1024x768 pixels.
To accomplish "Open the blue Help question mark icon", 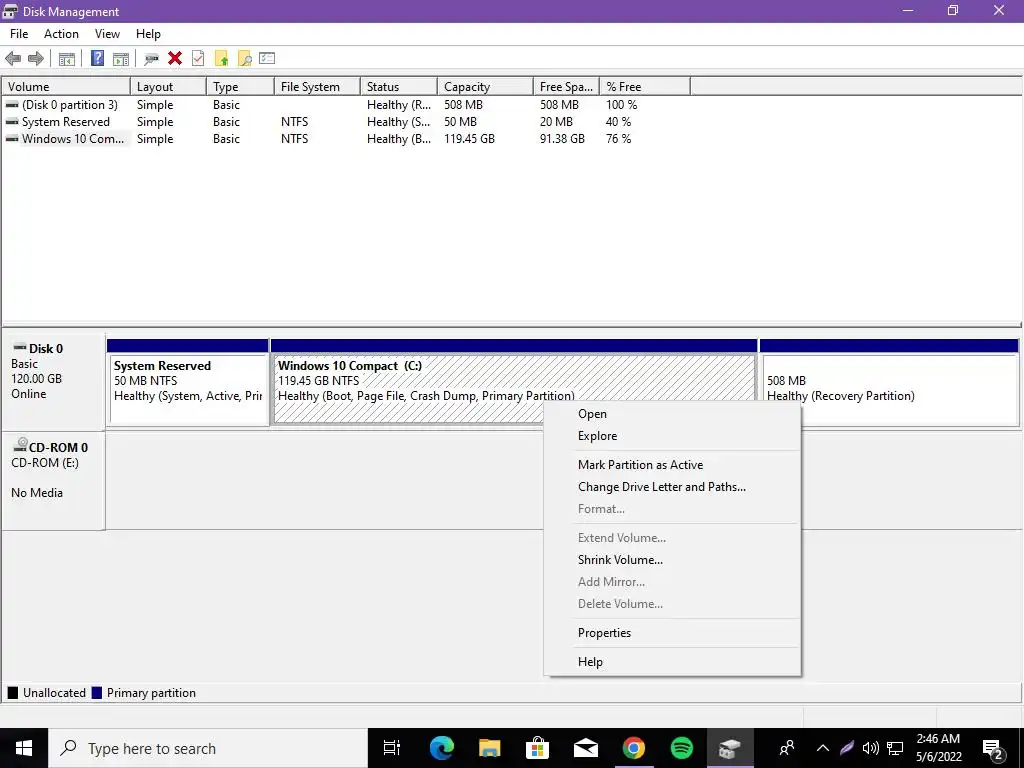I will [97, 58].
